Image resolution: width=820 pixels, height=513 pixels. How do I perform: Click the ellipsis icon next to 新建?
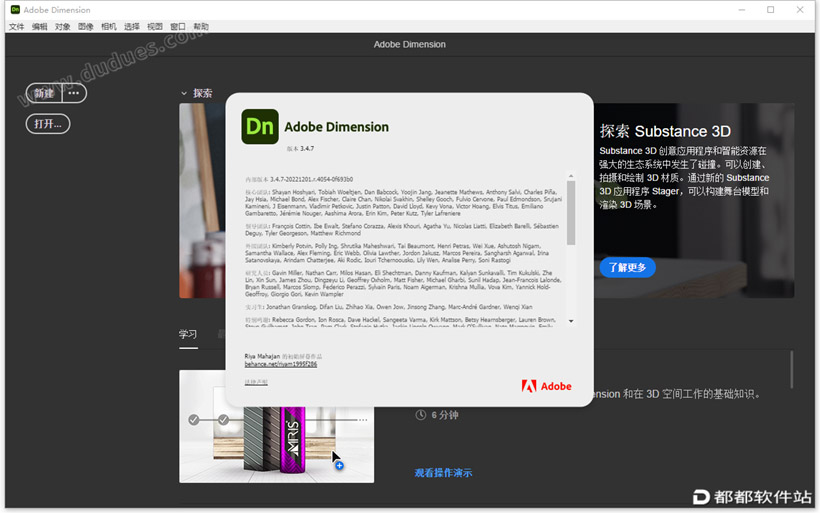(74, 93)
